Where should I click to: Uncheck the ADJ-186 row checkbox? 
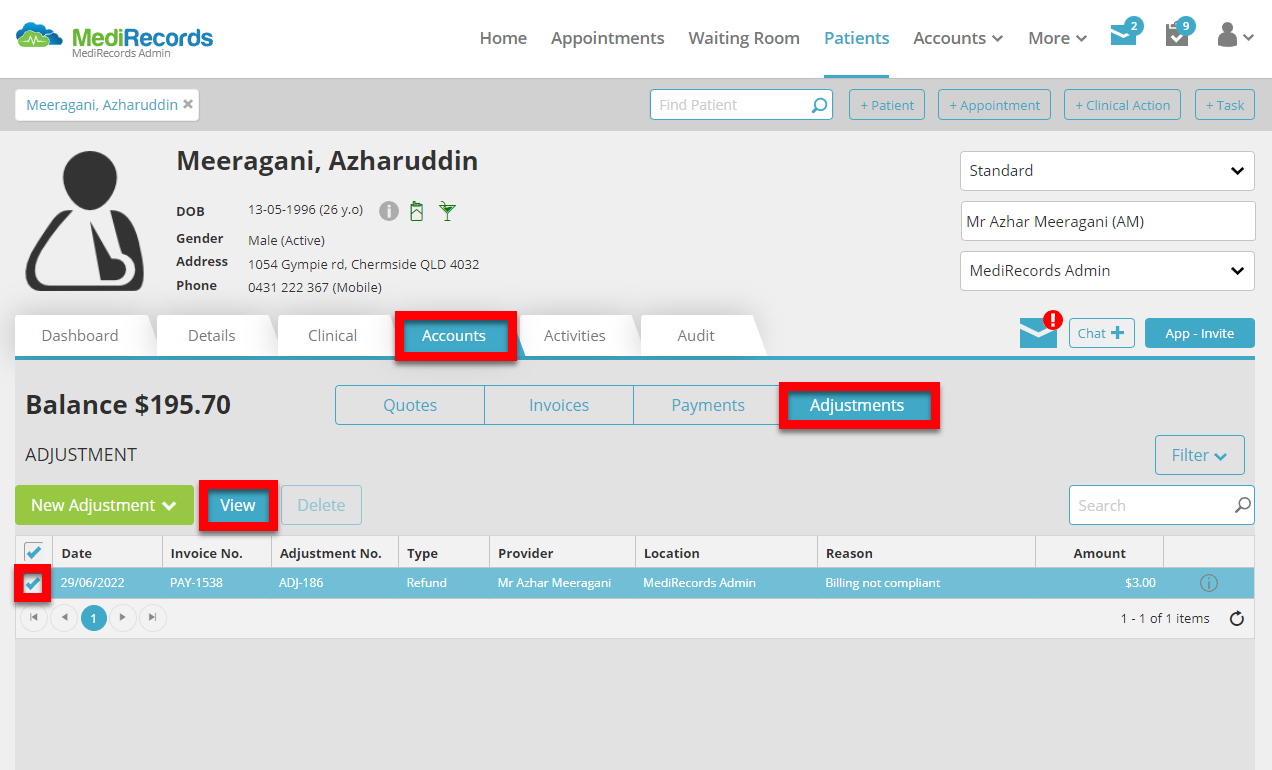click(33, 583)
